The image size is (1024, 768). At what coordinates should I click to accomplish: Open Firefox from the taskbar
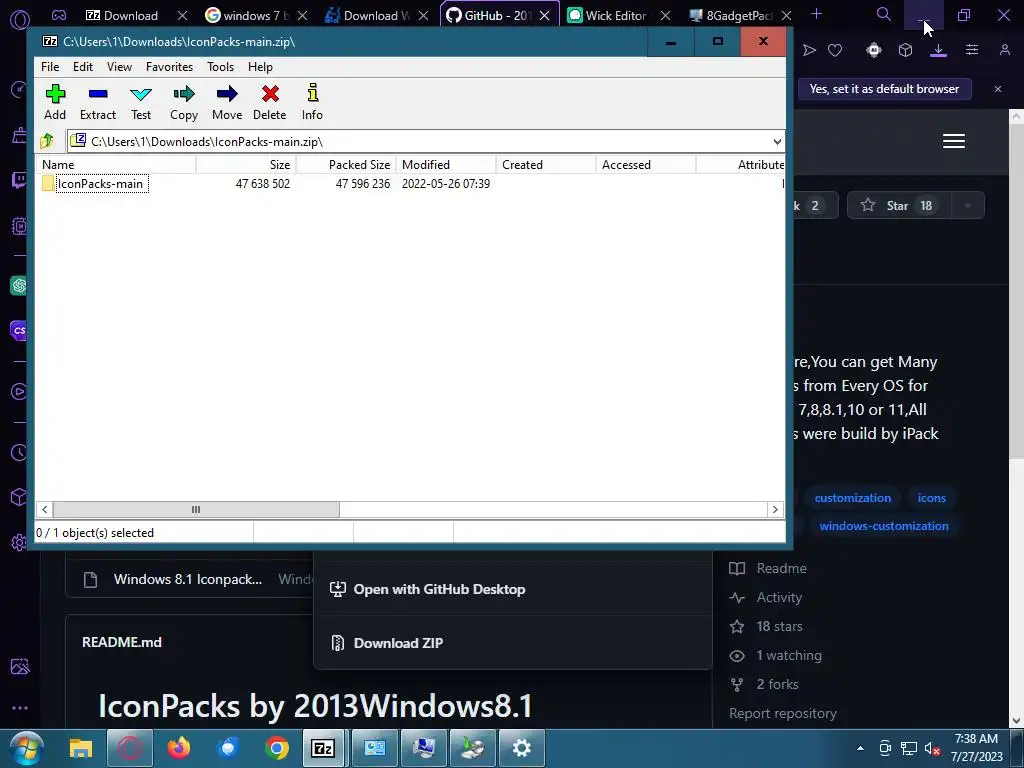[x=178, y=748]
